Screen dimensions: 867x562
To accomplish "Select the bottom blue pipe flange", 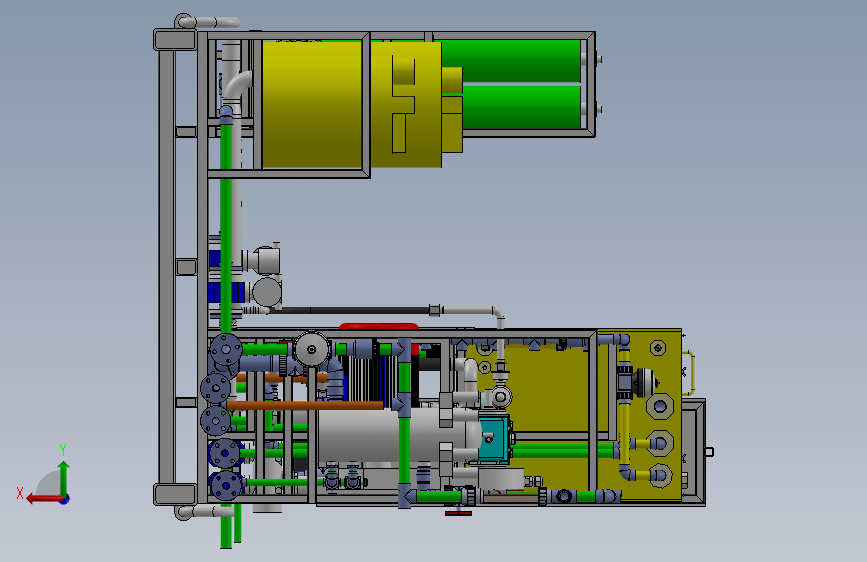I will pos(225,486).
